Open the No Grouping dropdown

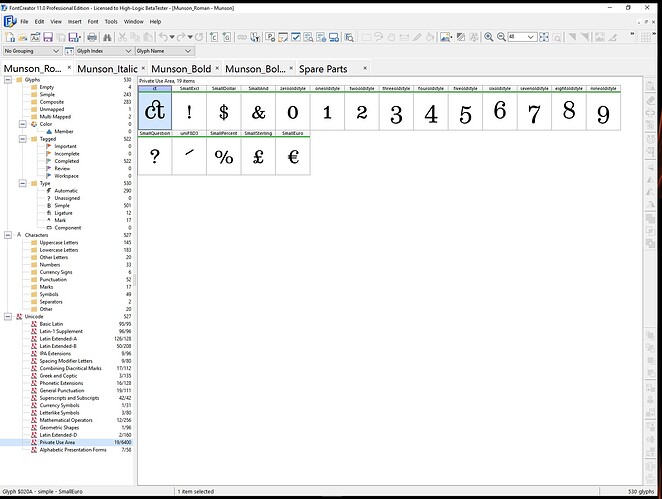click(x=32, y=51)
